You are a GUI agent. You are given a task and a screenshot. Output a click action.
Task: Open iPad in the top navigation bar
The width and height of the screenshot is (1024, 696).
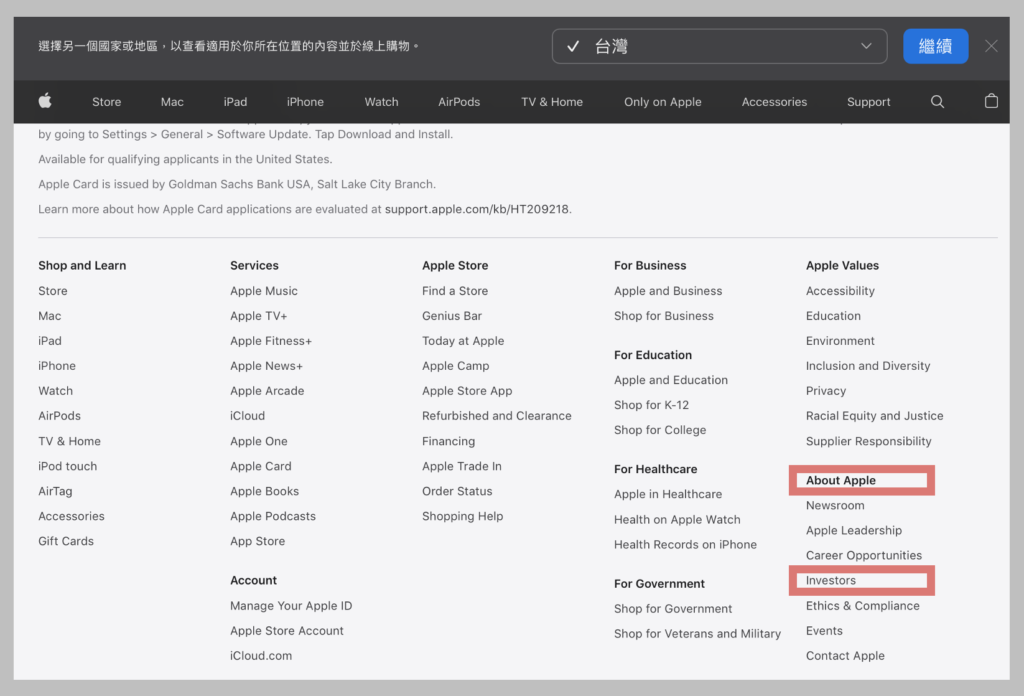(x=235, y=102)
